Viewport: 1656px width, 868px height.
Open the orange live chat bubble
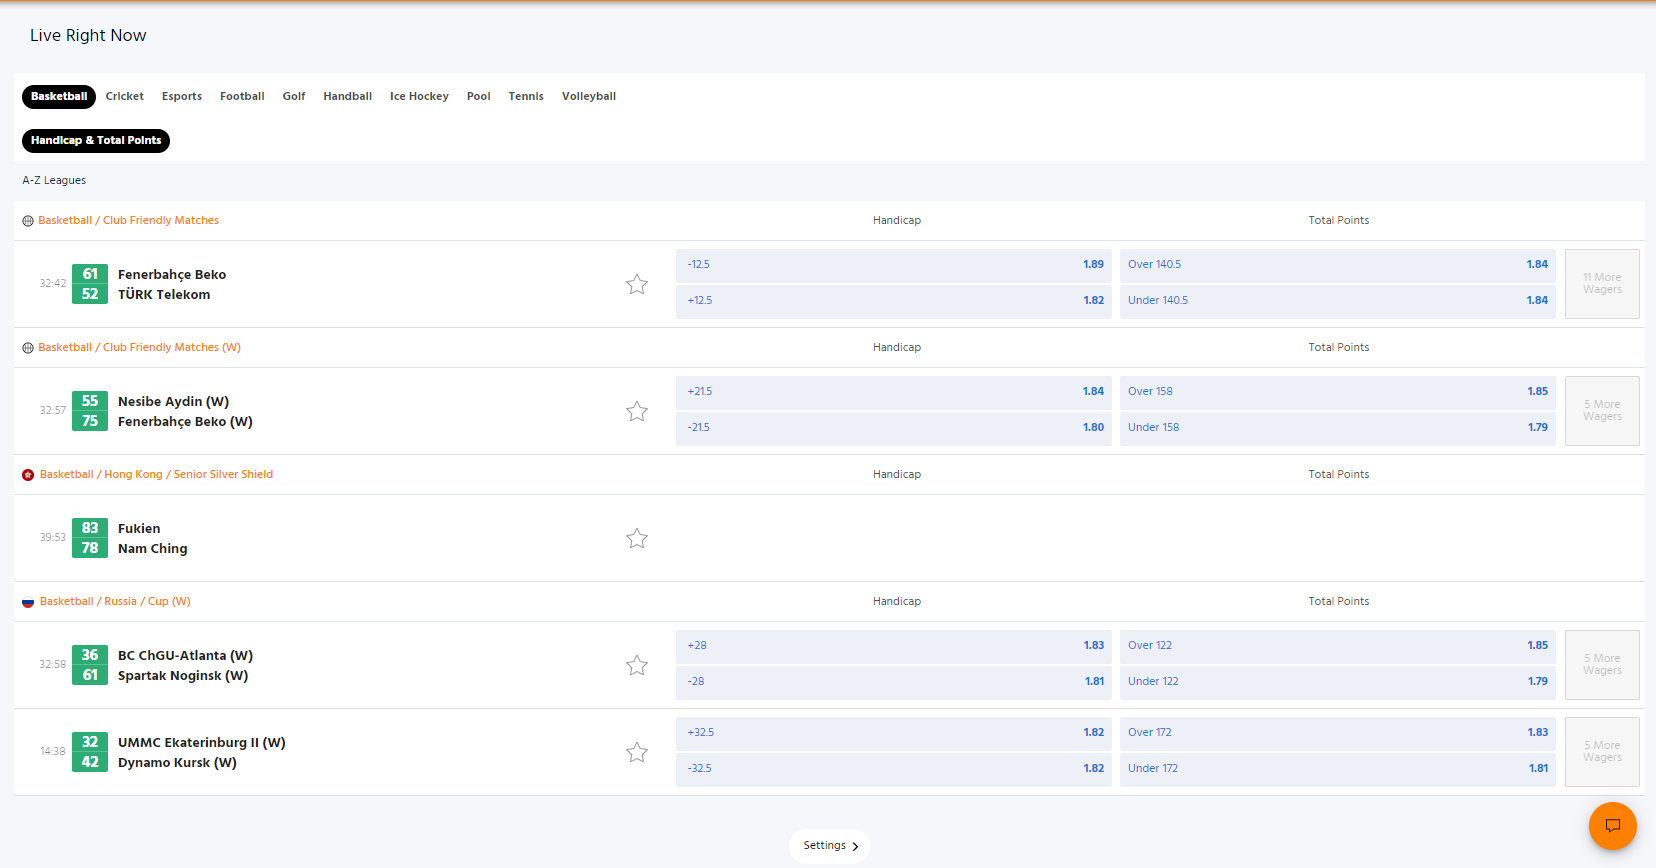[x=1612, y=826]
